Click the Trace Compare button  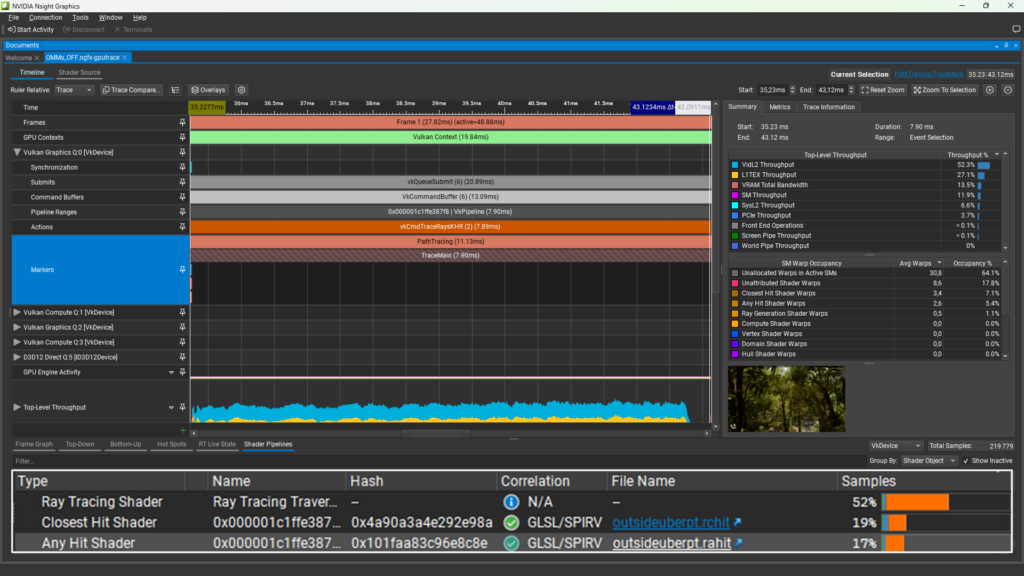131,90
